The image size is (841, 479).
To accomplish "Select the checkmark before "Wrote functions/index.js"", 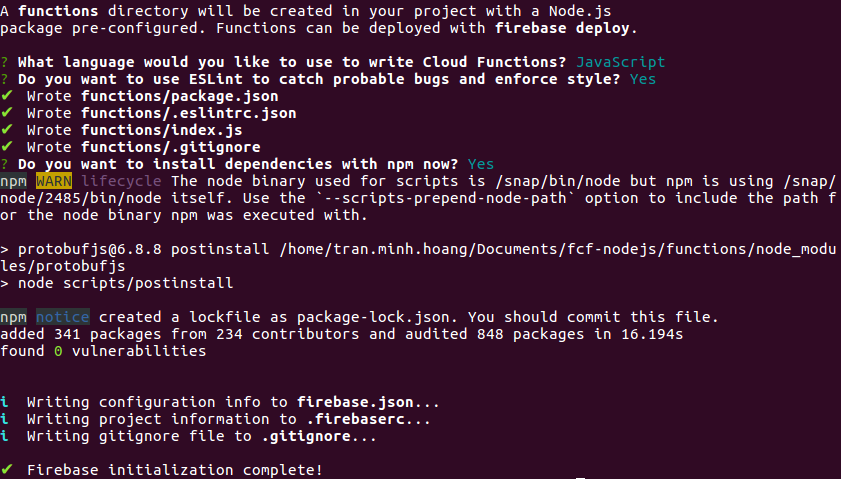I will pos(6,130).
